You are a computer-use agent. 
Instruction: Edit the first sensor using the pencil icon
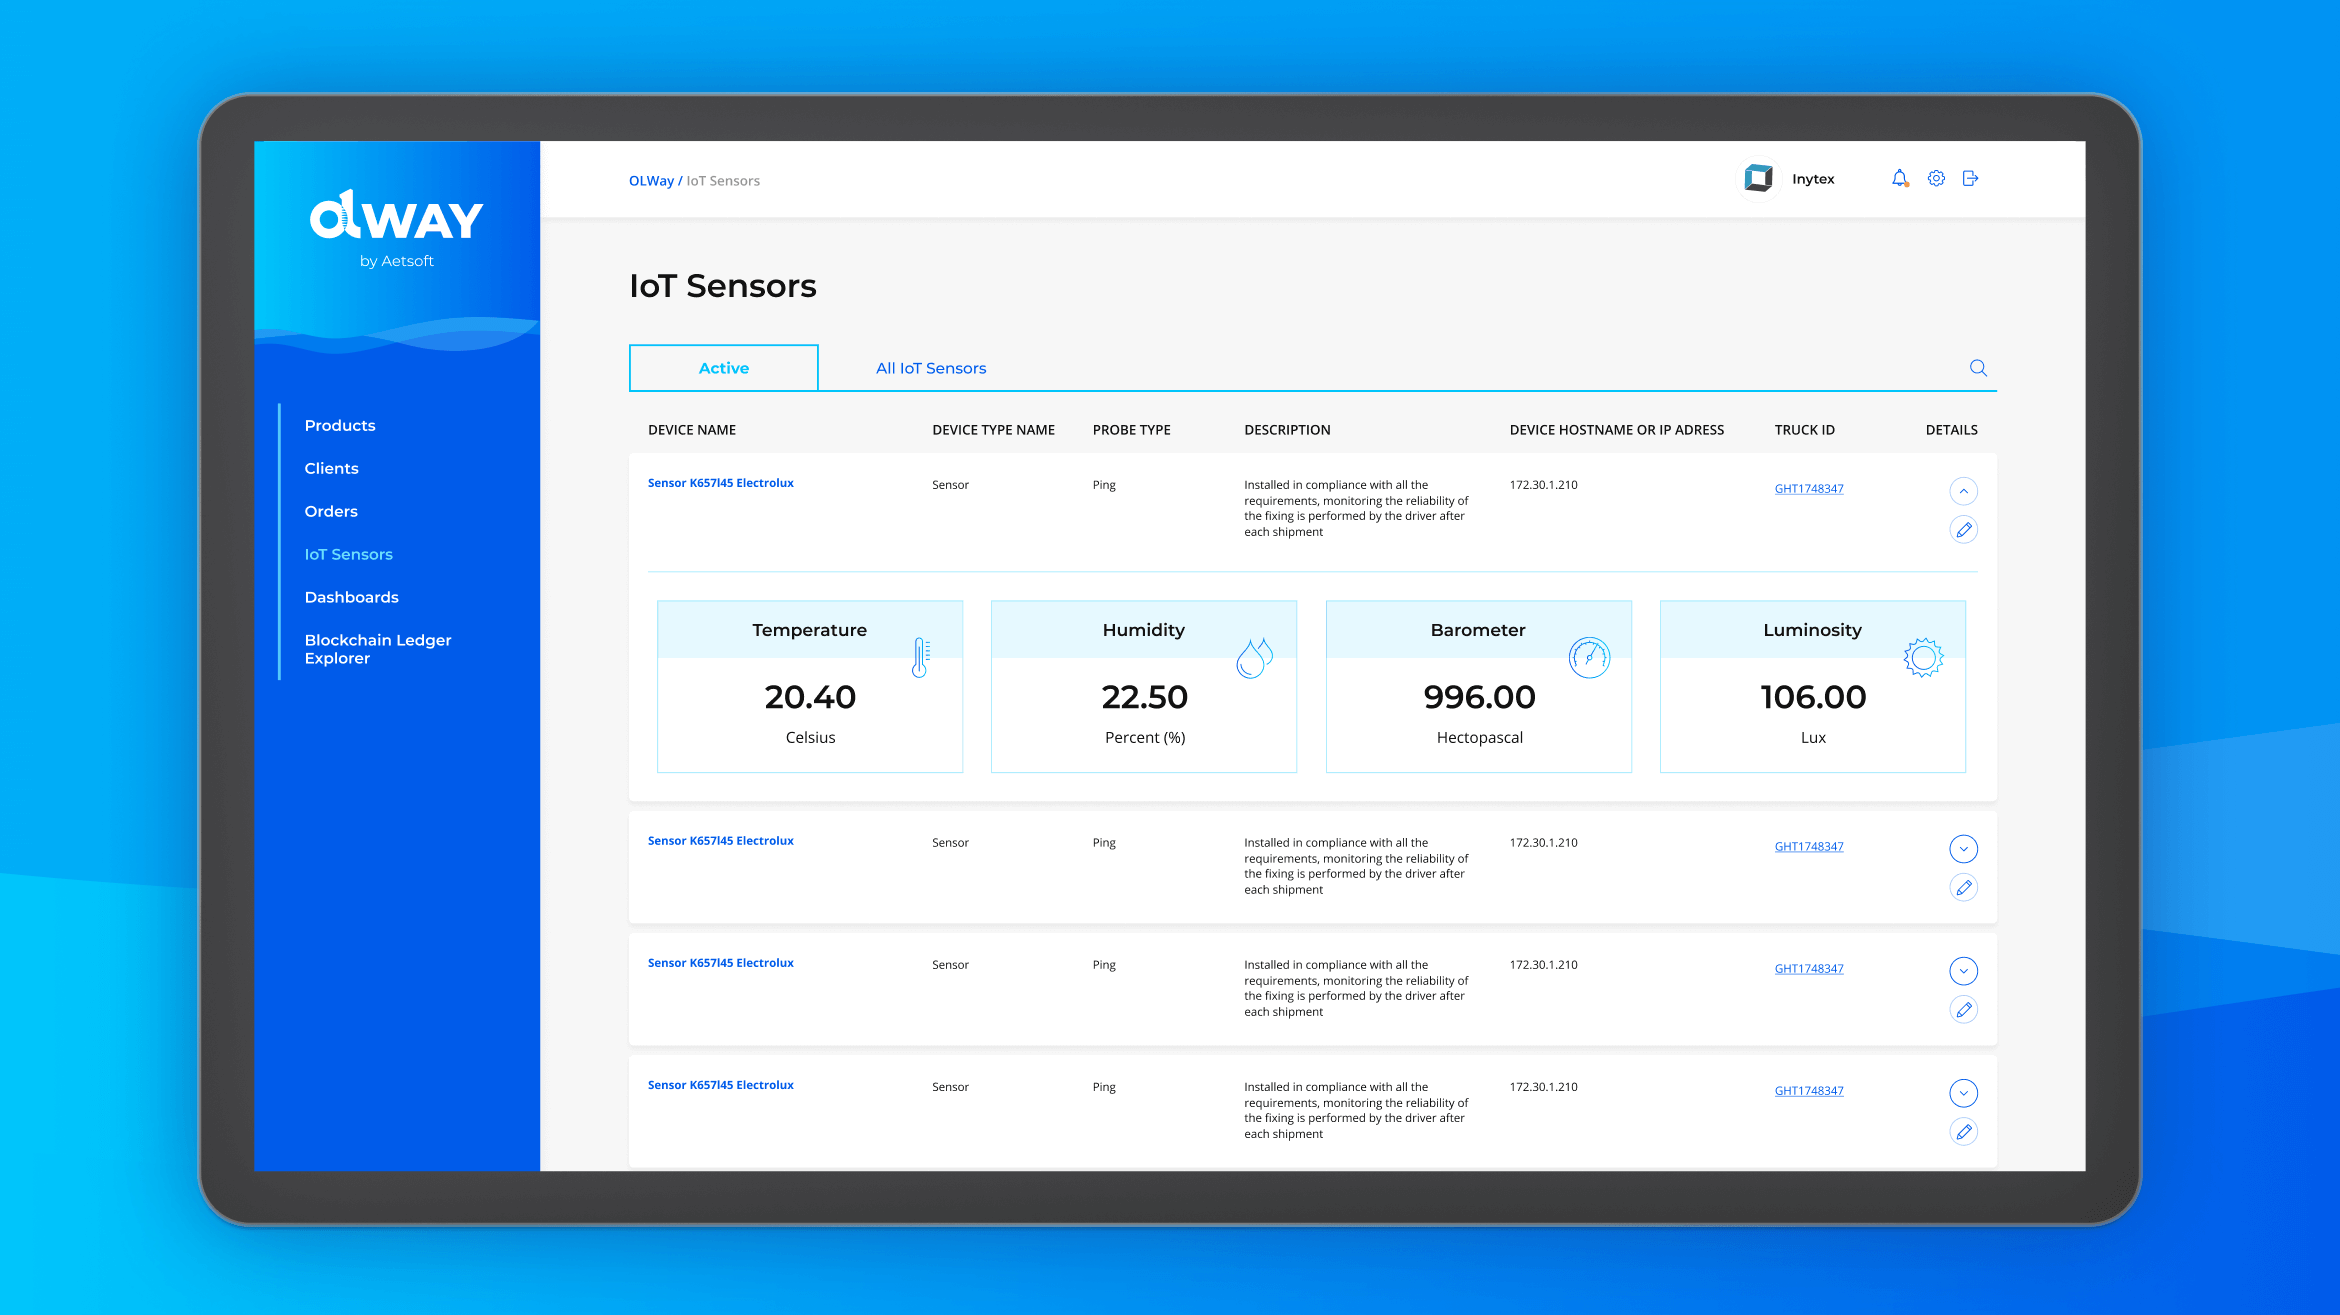pyautogui.click(x=1963, y=530)
